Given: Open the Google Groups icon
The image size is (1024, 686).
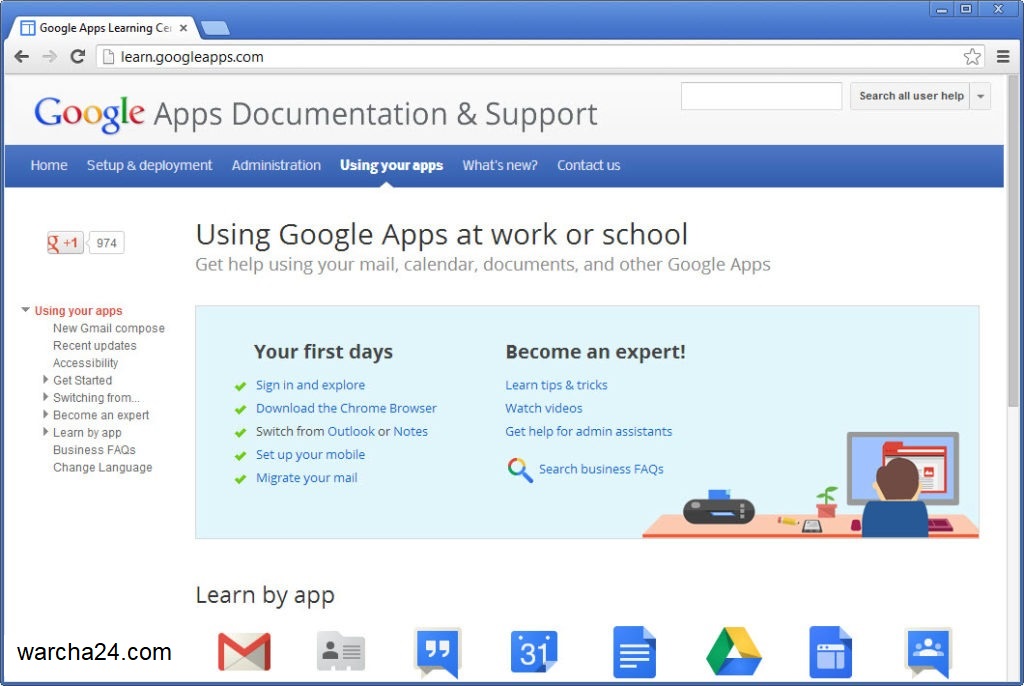Looking at the screenshot, I should point(928,652).
